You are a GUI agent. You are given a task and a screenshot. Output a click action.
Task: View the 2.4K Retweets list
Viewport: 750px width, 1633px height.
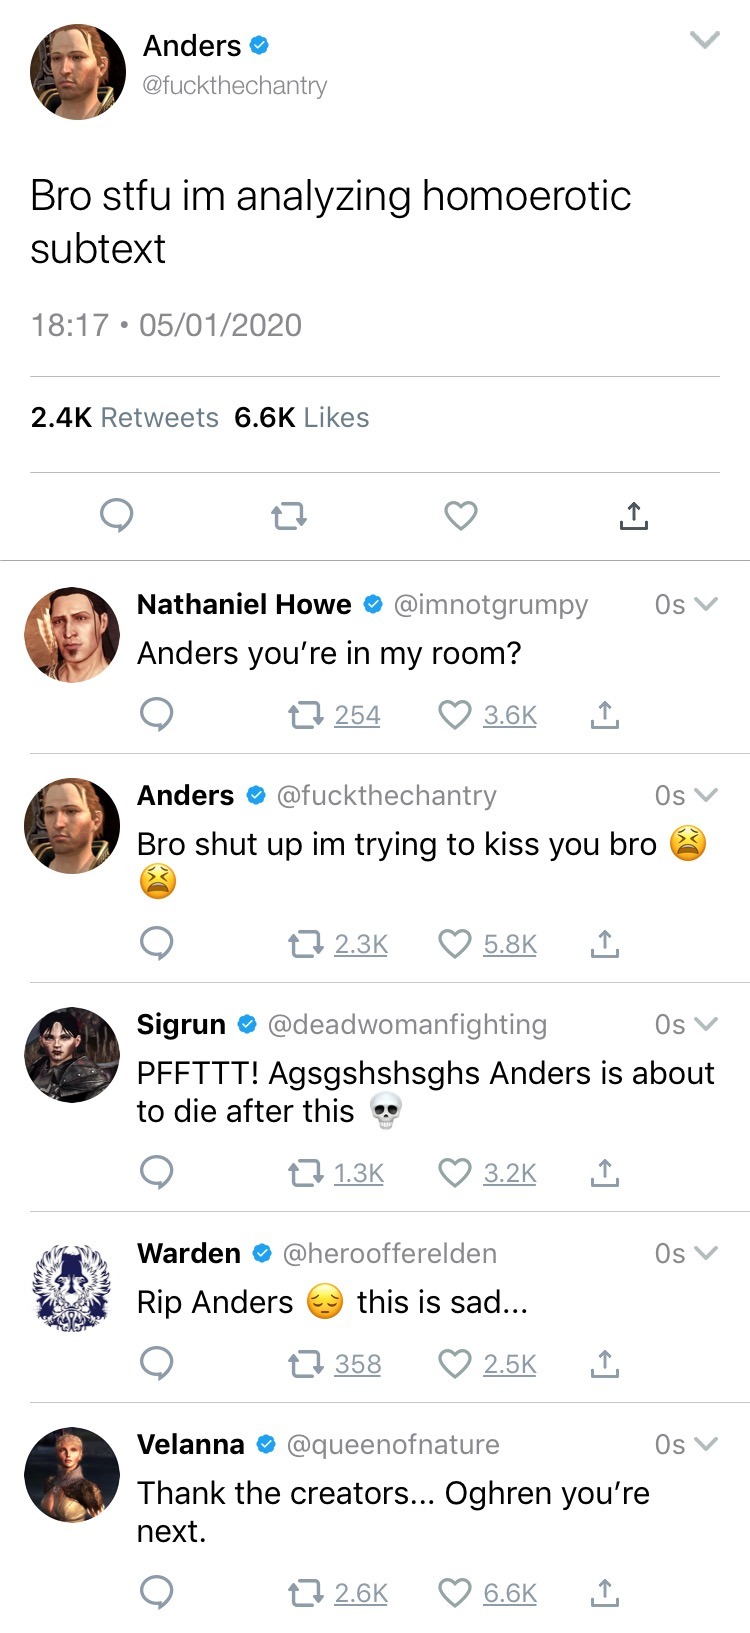[124, 417]
